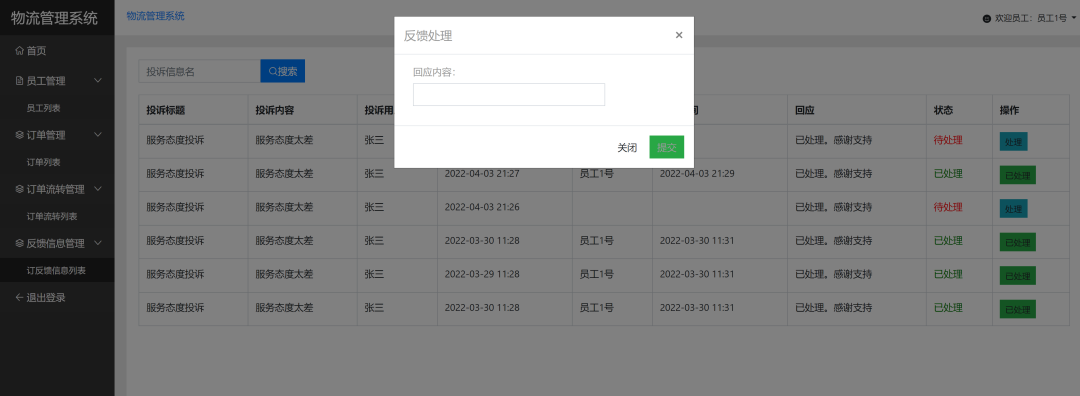
Task: Select 订反馈信息列表 in the sidebar
Action: coord(56,271)
